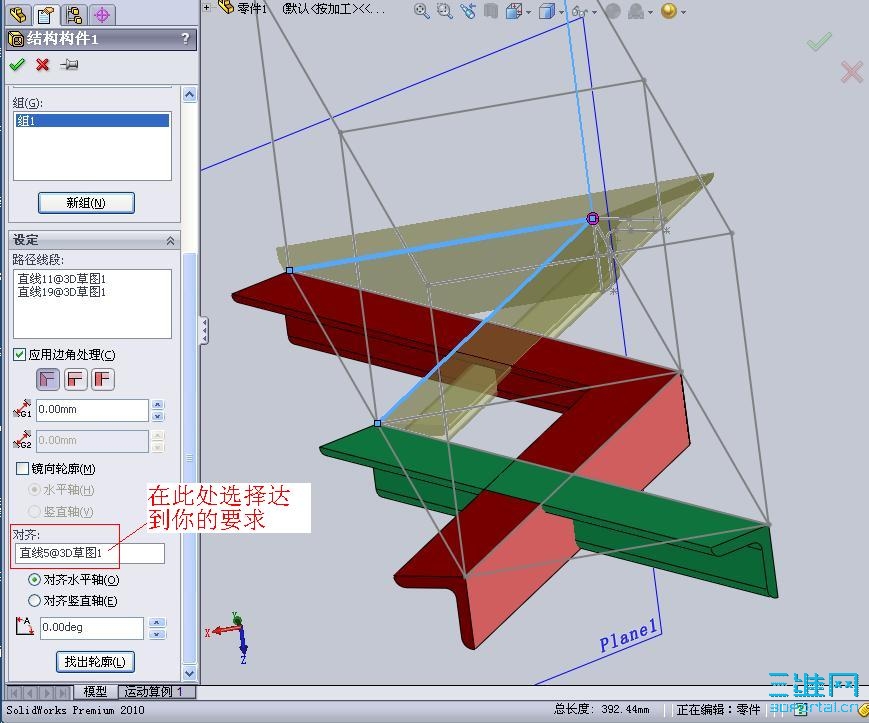Image resolution: width=869 pixels, height=723 pixels.
Task: Open the FeatureManager design tree tab
Action: (x=18, y=14)
